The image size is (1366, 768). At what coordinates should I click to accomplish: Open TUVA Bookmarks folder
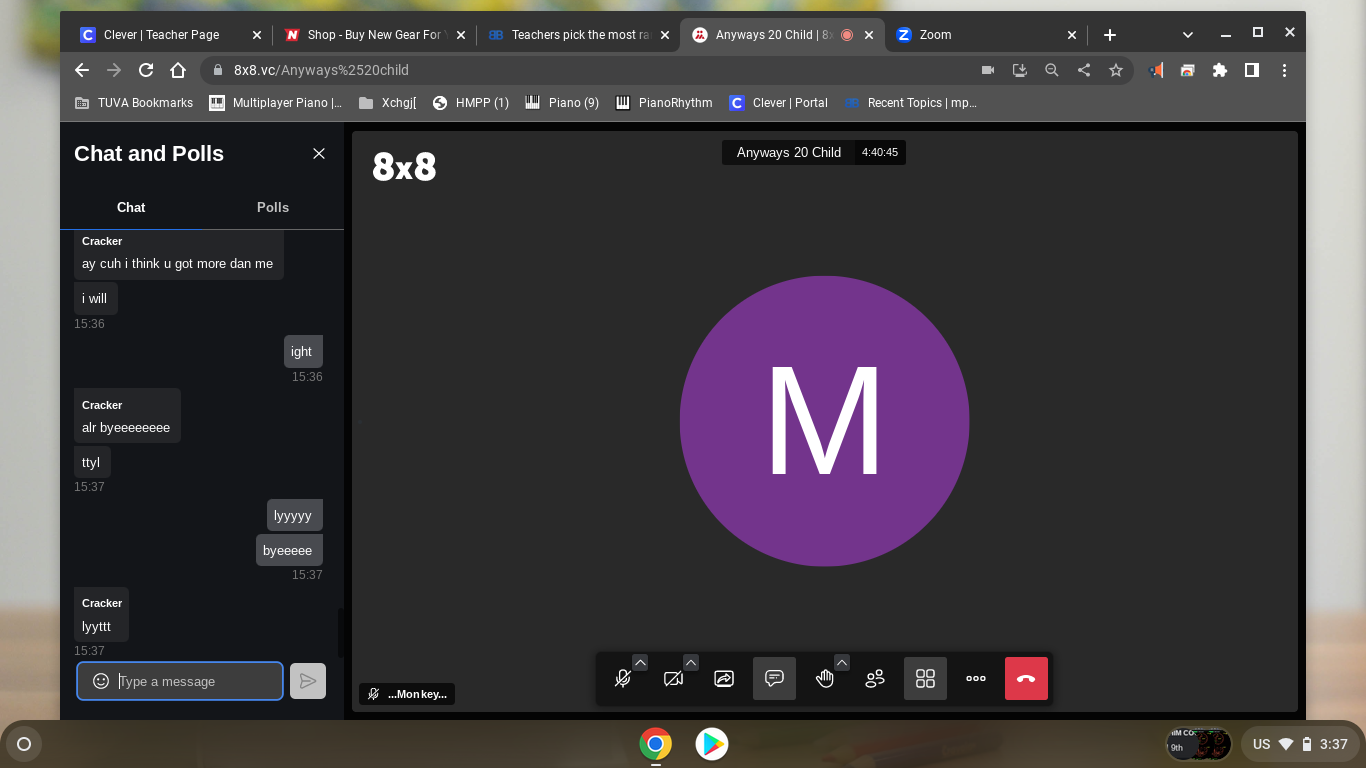133,102
